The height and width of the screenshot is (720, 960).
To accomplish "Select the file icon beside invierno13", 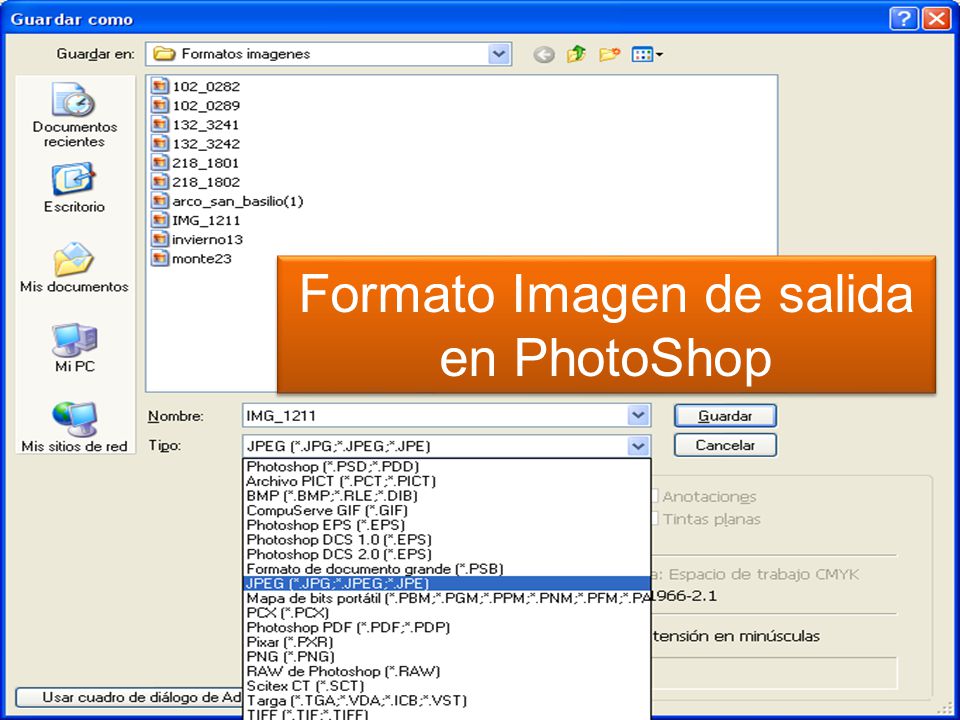I will point(160,239).
